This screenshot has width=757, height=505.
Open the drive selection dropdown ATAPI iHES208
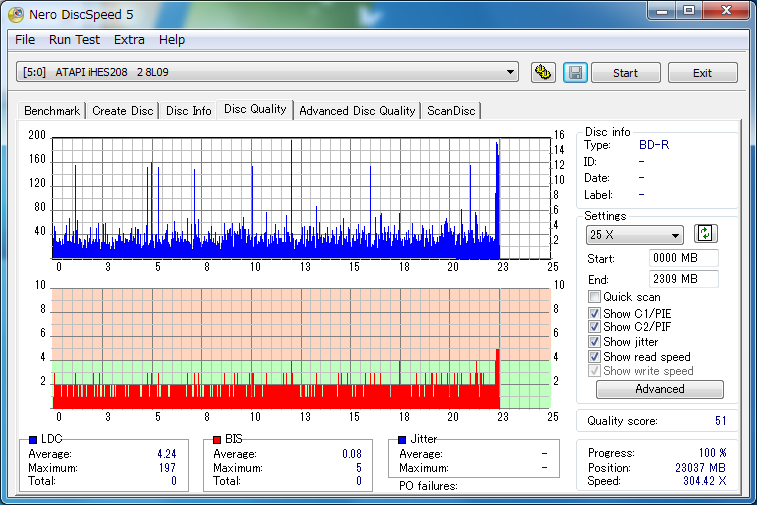pos(267,72)
